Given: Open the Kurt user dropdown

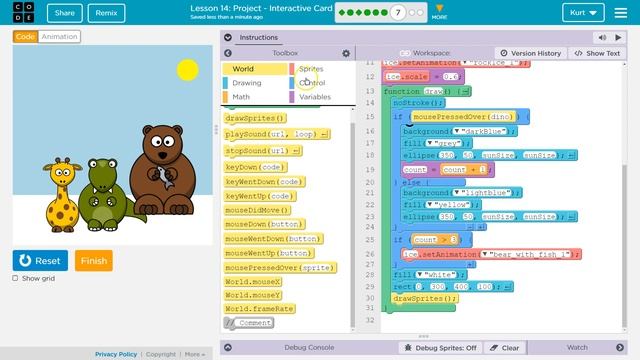Looking at the screenshot, I should click(x=583, y=13).
